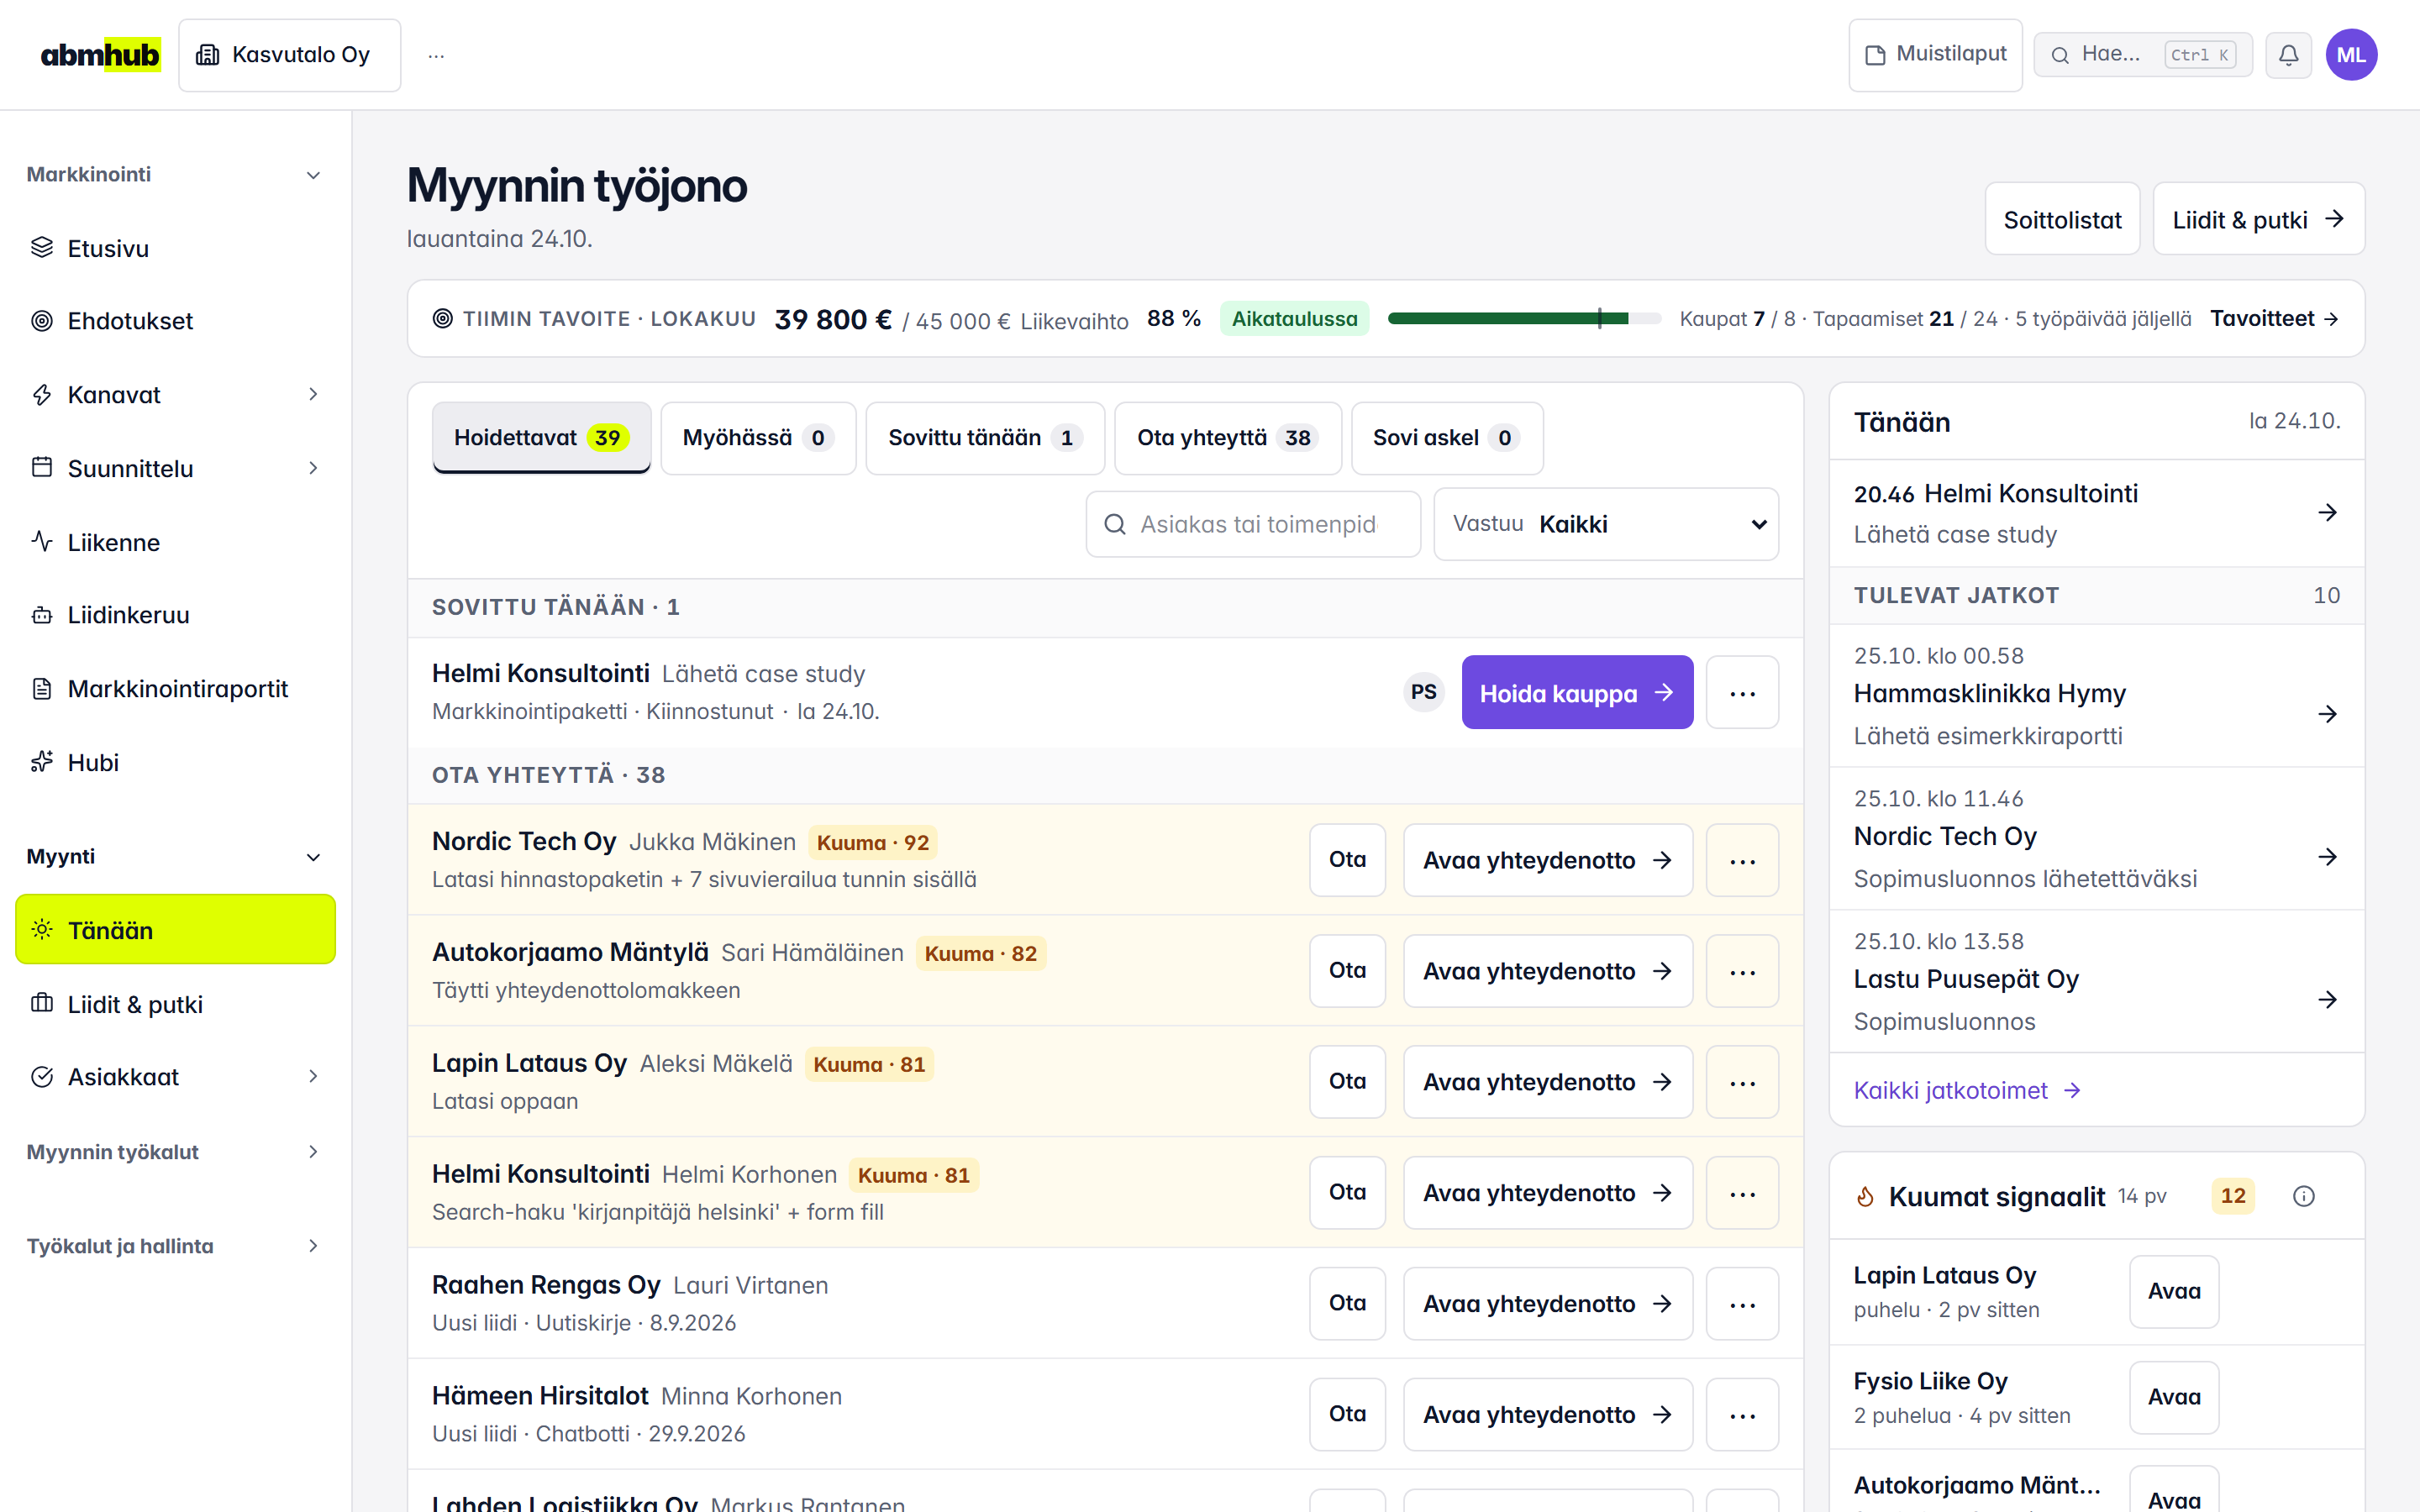This screenshot has width=2420, height=1512.
Task: Click the Hoida kauppa button
Action: tap(1577, 692)
